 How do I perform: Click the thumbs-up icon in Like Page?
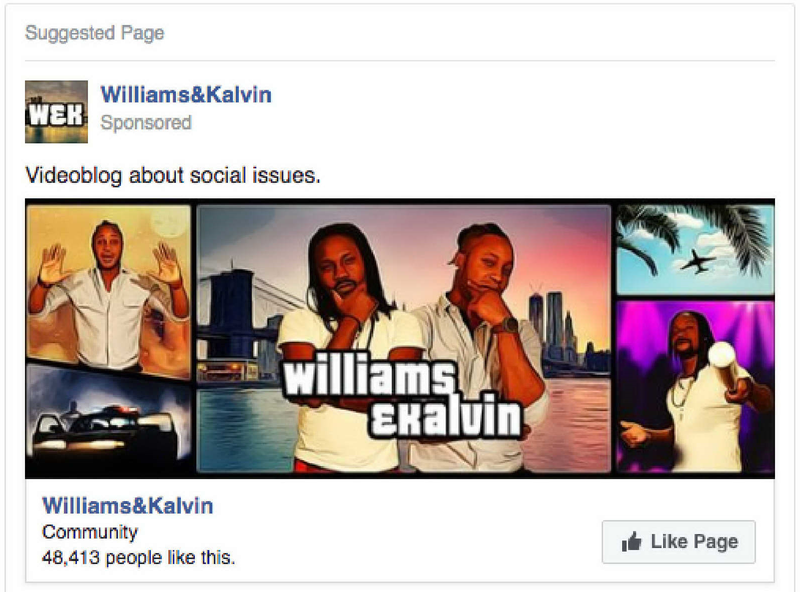(631, 541)
